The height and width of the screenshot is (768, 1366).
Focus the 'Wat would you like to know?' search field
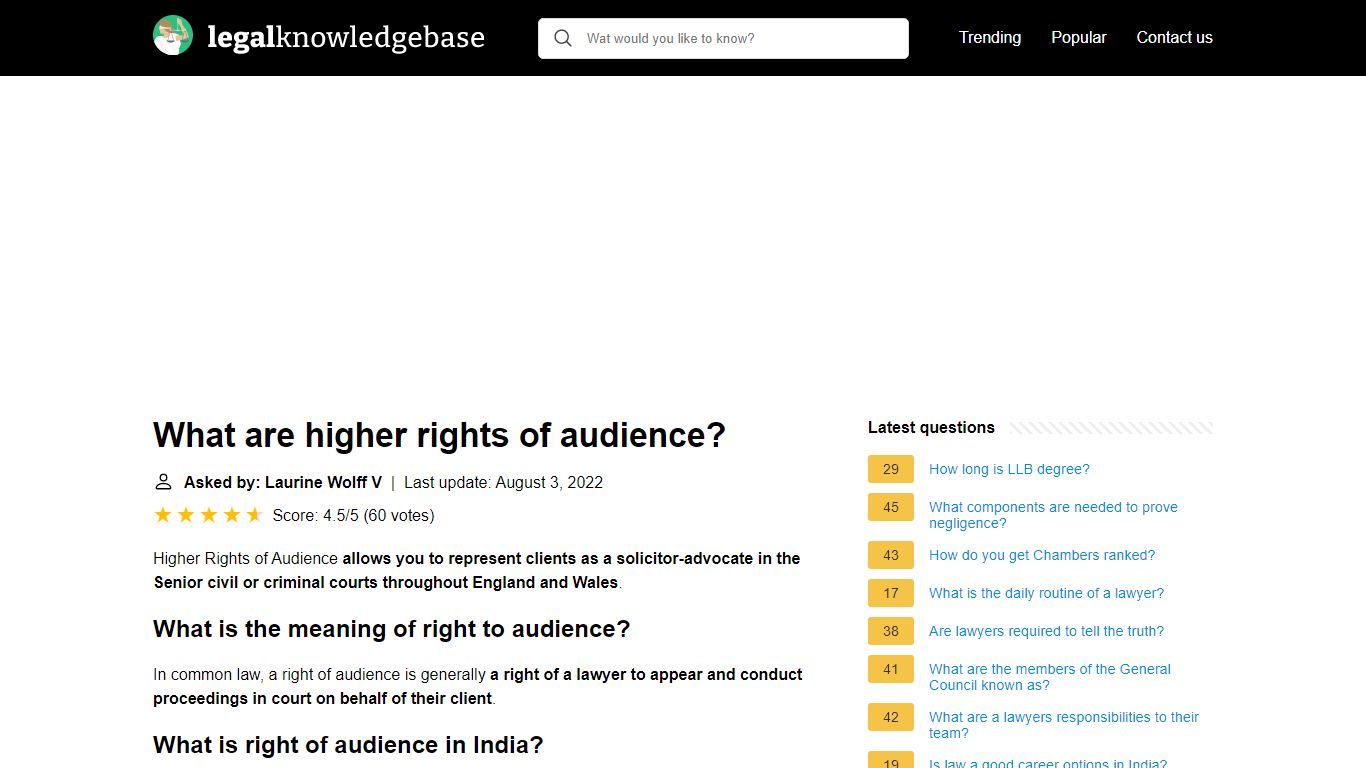[723, 38]
